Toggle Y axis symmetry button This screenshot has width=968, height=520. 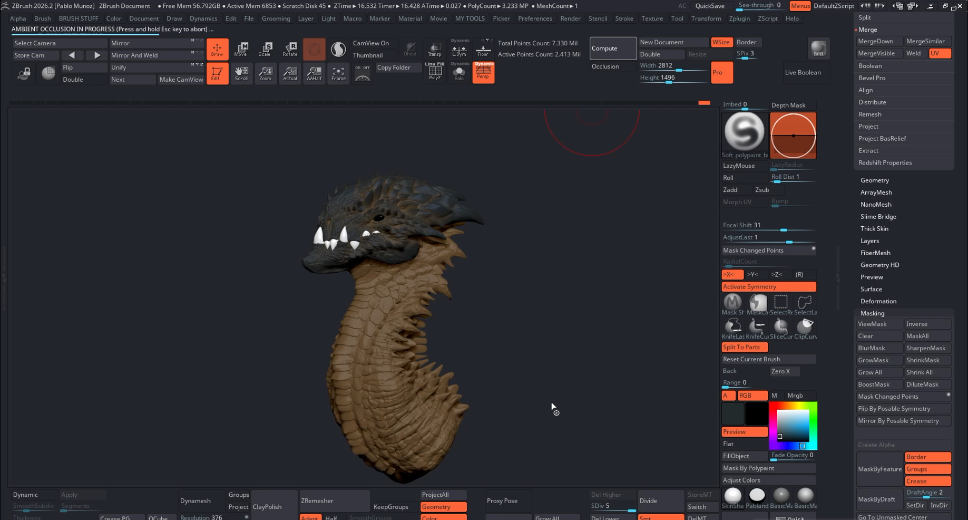(x=756, y=274)
